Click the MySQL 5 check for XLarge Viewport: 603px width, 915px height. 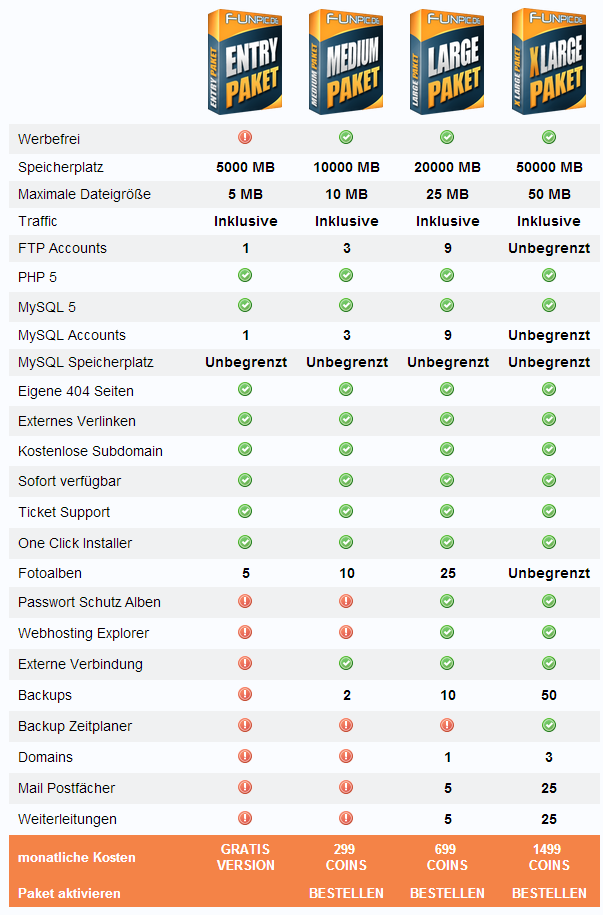coord(548,304)
